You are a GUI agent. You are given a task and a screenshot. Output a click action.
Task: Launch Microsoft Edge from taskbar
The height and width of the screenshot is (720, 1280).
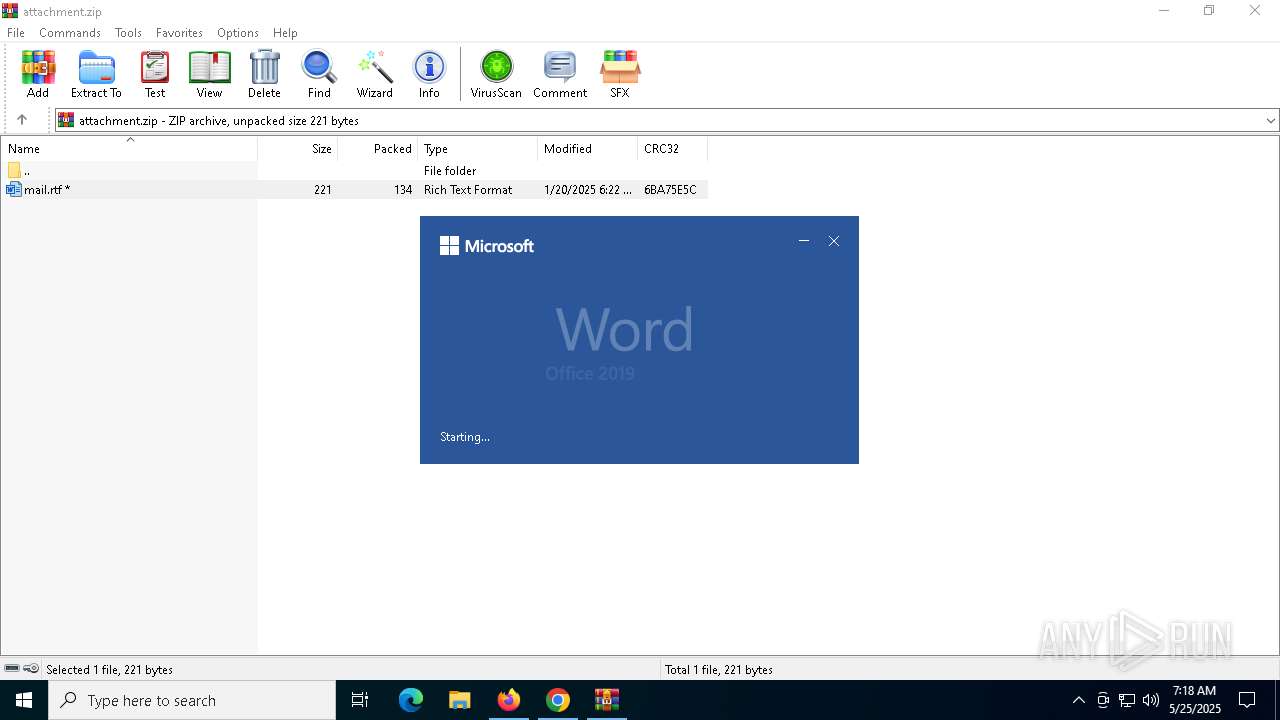pyautogui.click(x=411, y=700)
